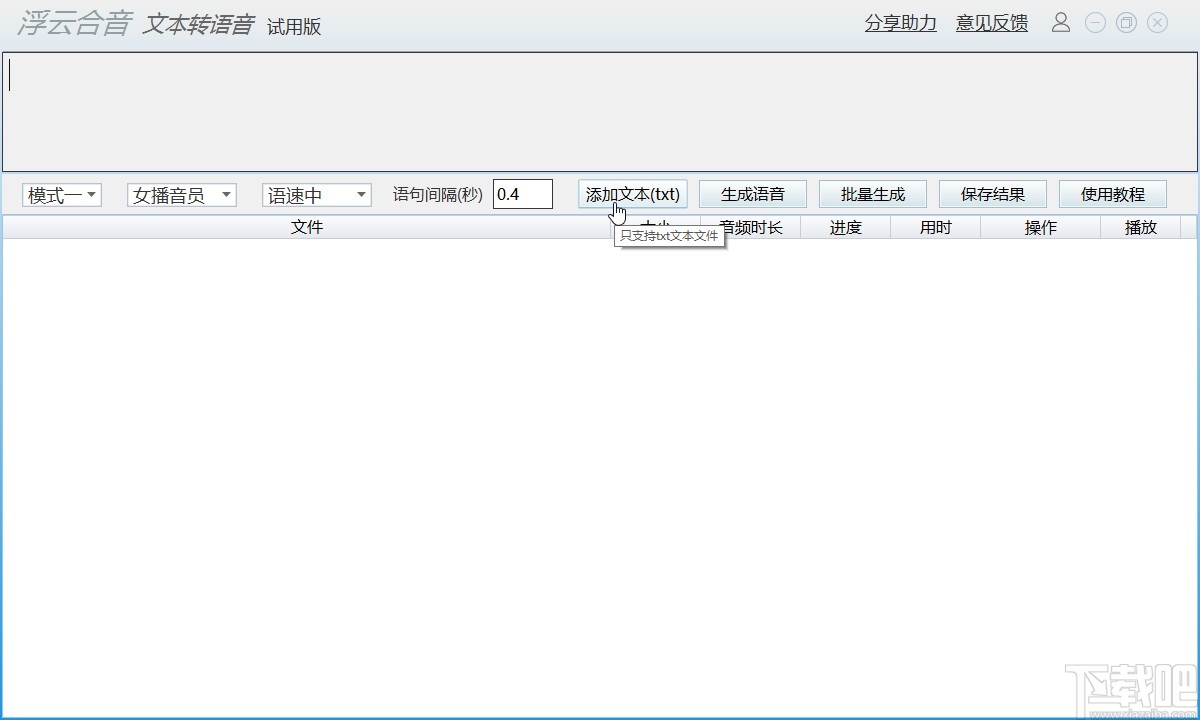Click the 操作 column header
This screenshot has height=720, width=1200.
coord(1040,227)
